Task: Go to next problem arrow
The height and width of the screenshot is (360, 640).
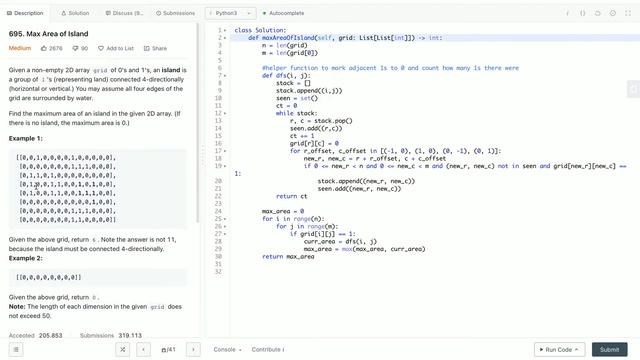Action: (193, 349)
